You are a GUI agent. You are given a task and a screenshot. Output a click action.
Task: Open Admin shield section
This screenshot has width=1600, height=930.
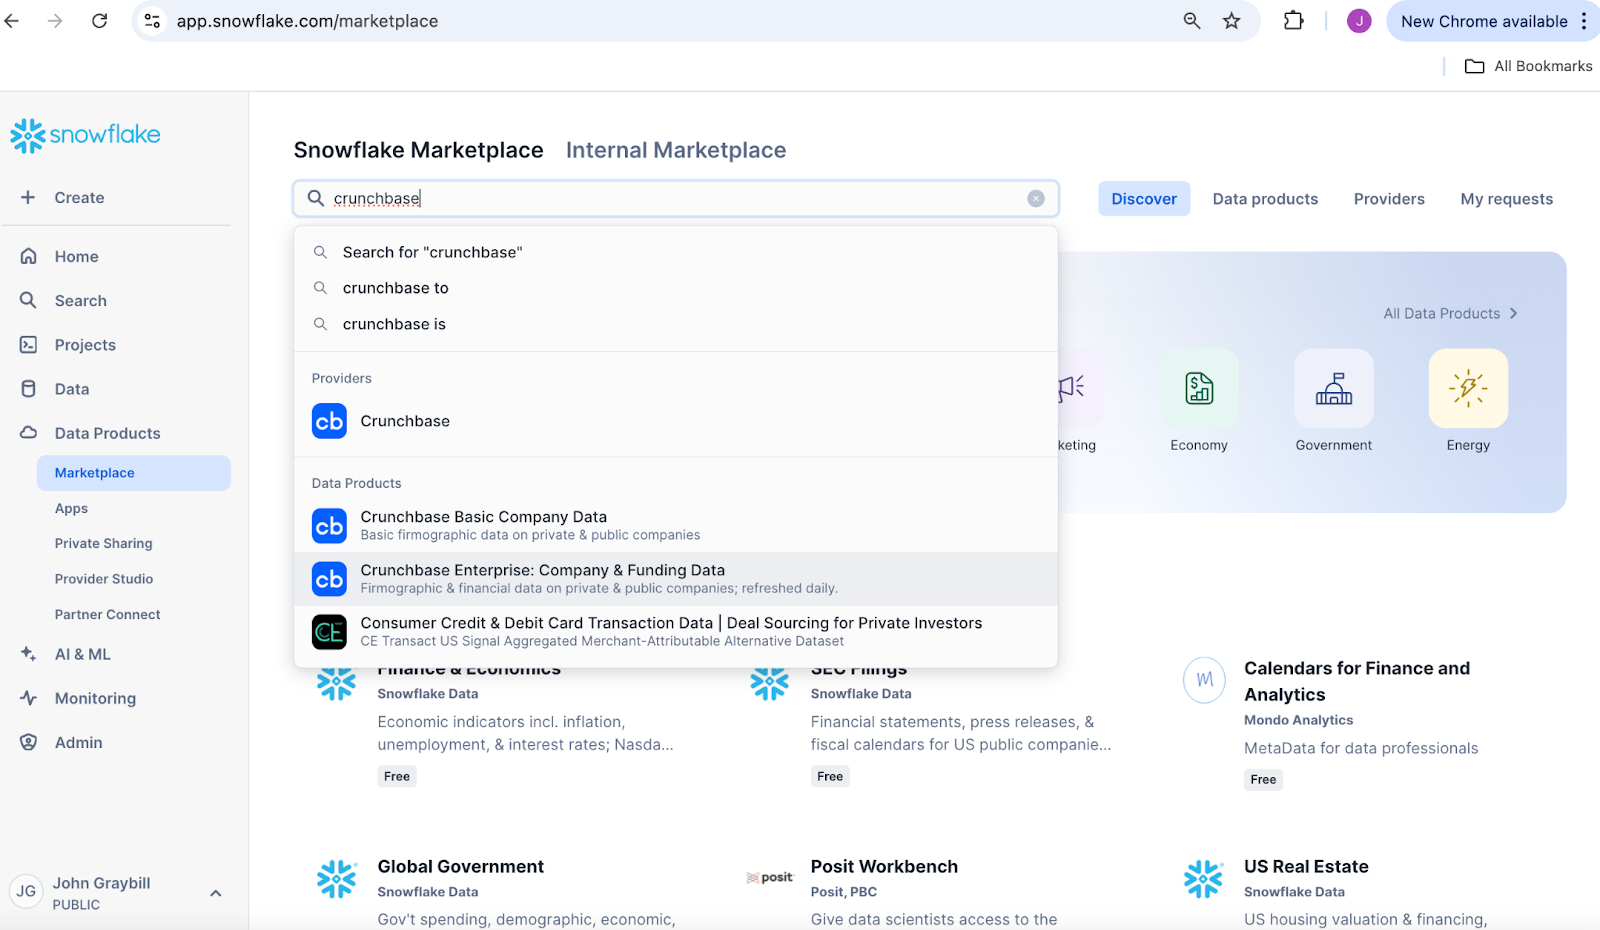tap(78, 742)
